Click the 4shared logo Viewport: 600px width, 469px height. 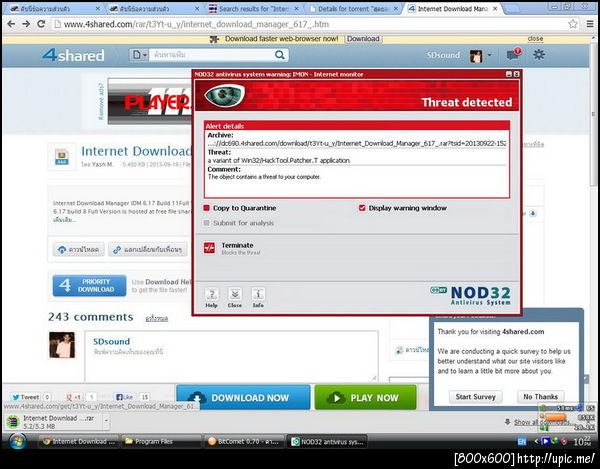pos(73,55)
